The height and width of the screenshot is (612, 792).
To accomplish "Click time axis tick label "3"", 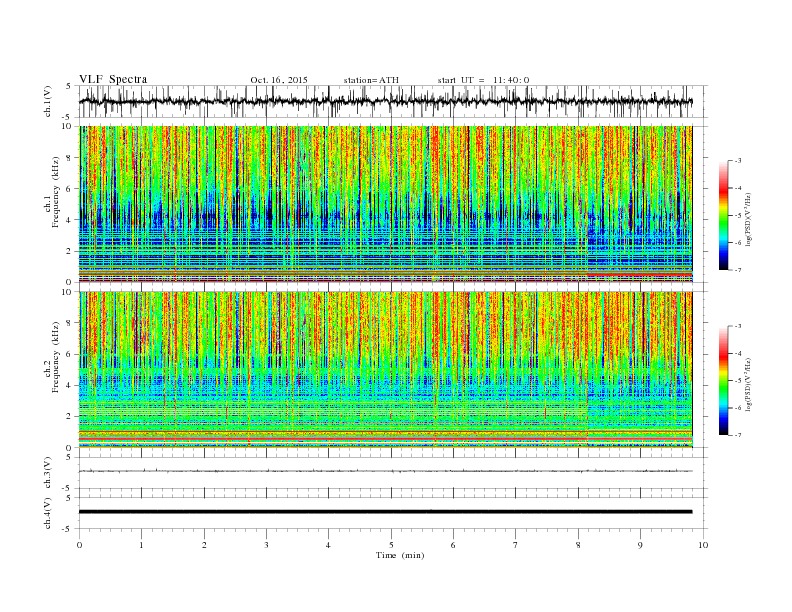I will click(x=266, y=545).
